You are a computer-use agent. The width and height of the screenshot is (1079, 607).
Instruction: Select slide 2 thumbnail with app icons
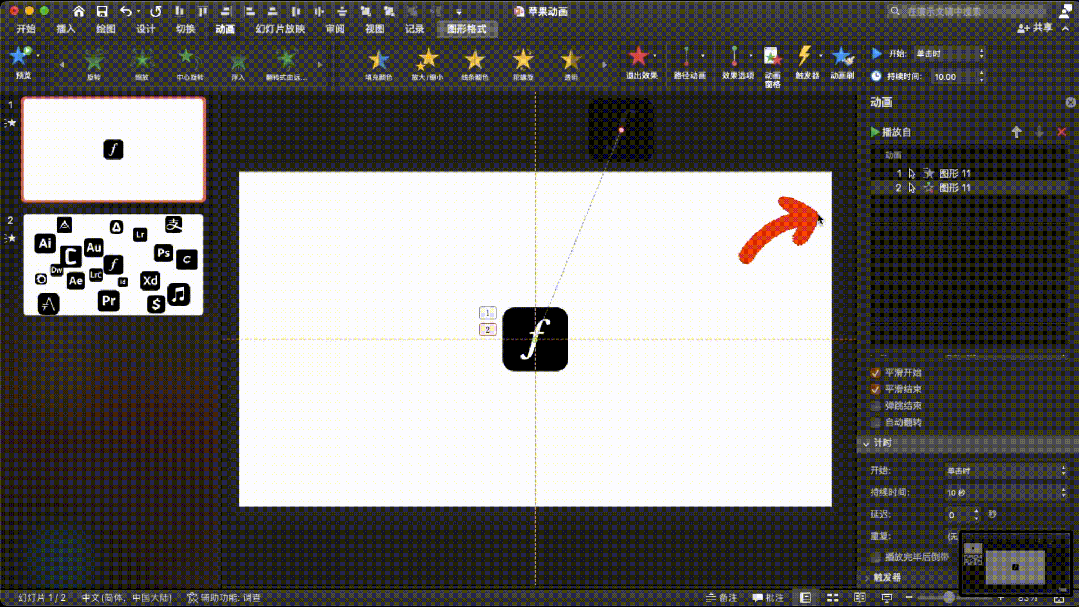(114, 264)
